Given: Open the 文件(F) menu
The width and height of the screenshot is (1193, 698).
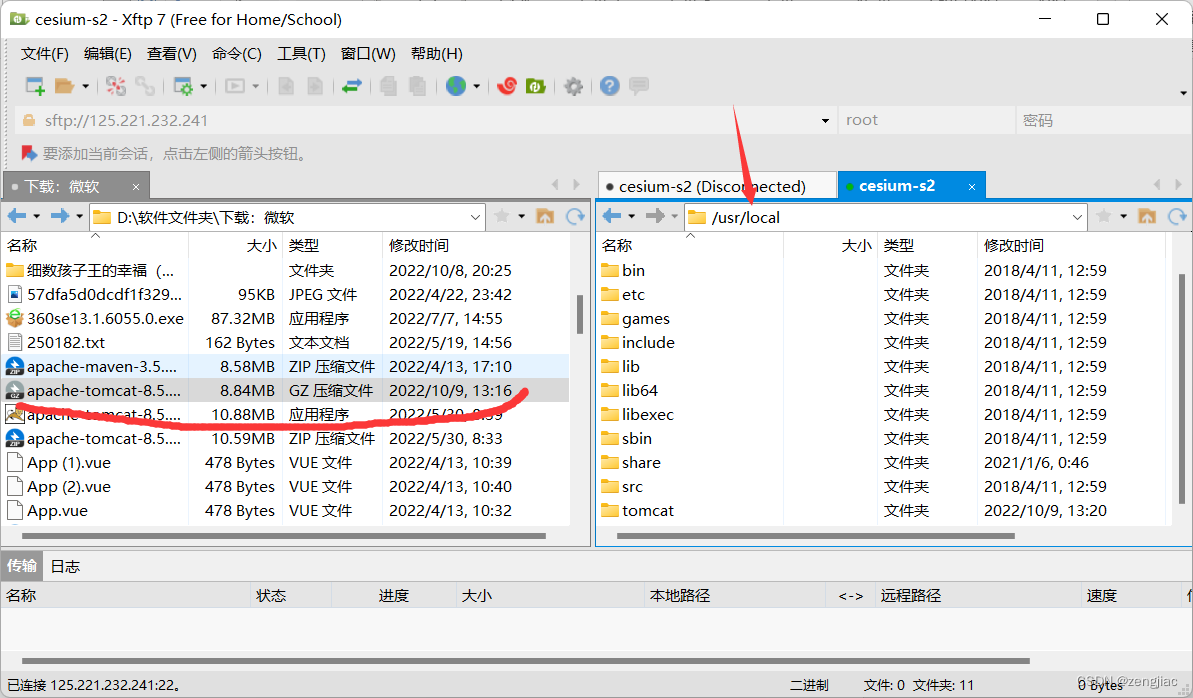Looking at the screenshot, I should [44, 54].
